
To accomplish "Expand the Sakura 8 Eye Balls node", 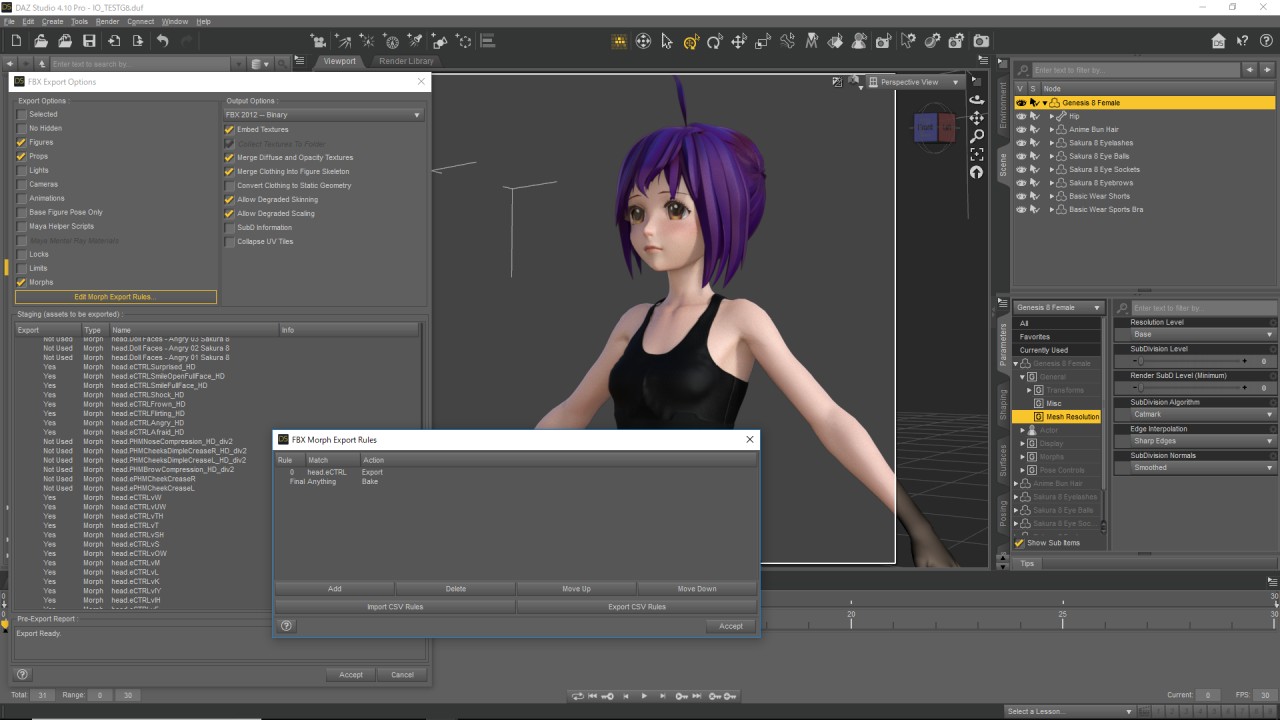I will (1051, 156).
